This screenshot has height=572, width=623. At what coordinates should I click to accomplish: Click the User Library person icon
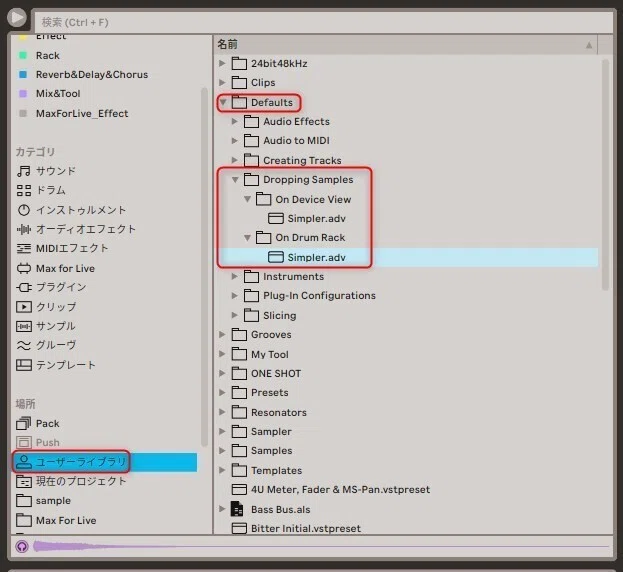pyautogui.click(x=23, y=462)
